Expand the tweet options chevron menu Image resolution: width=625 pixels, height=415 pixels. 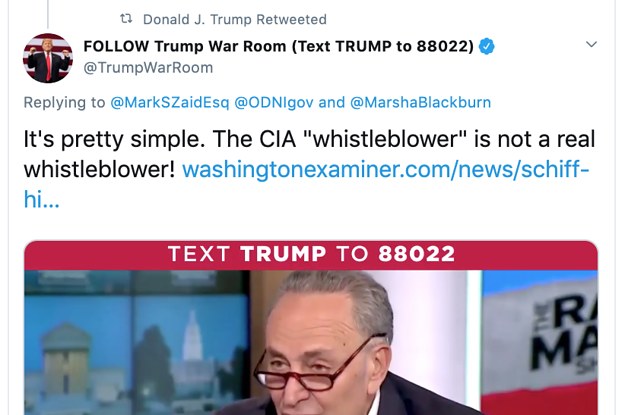(x=592, y=44)
